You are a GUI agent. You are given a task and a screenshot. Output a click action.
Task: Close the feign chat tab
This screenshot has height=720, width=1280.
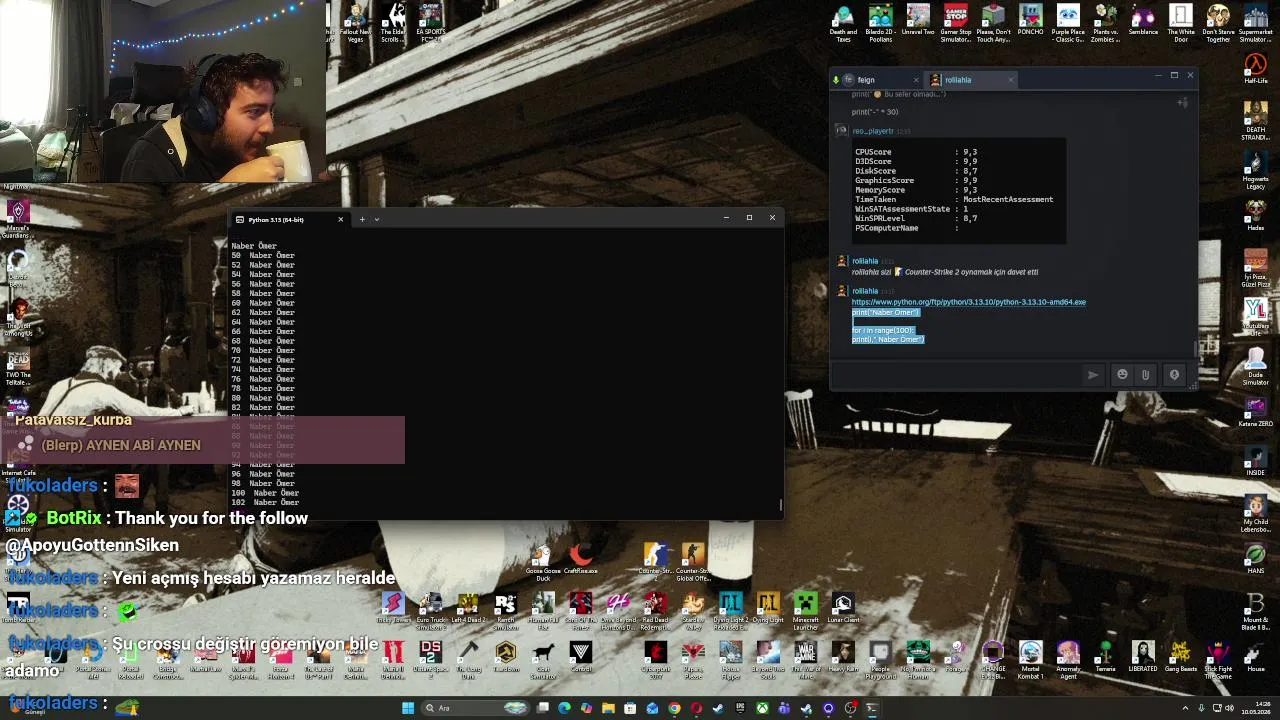(x=916, y=80)
